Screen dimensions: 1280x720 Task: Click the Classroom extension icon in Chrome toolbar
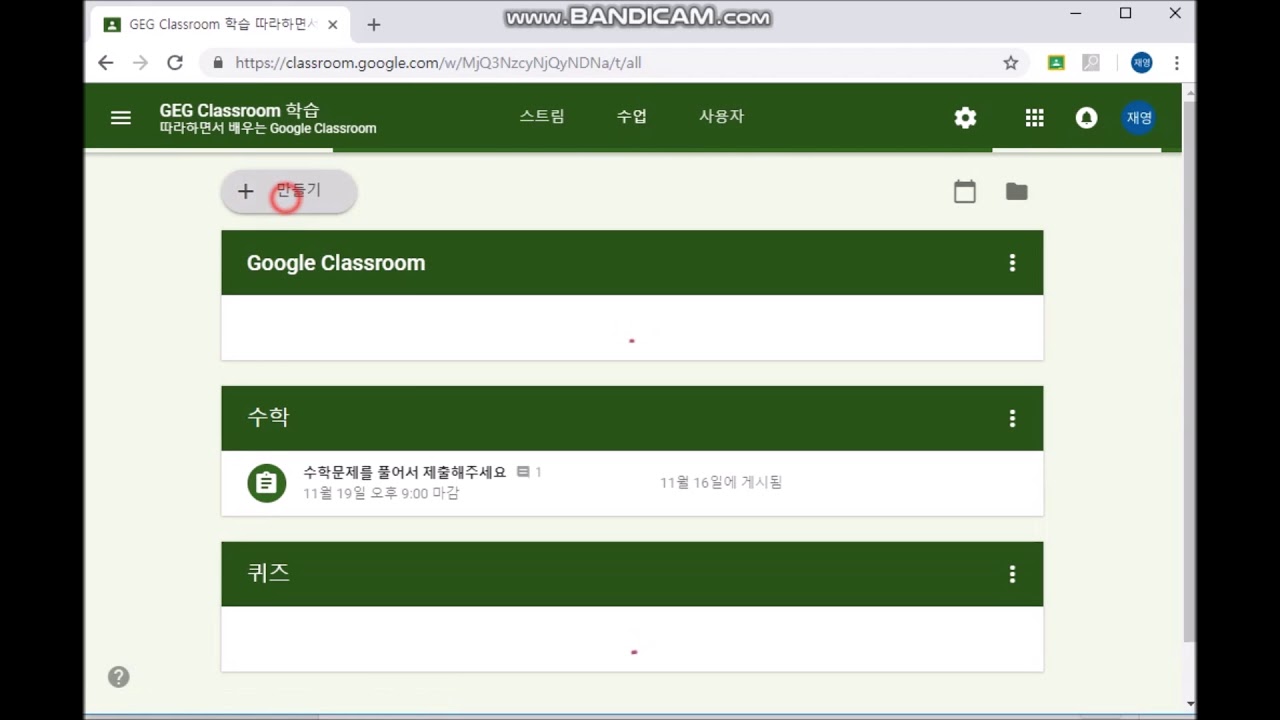click(x=1056, y=63)
